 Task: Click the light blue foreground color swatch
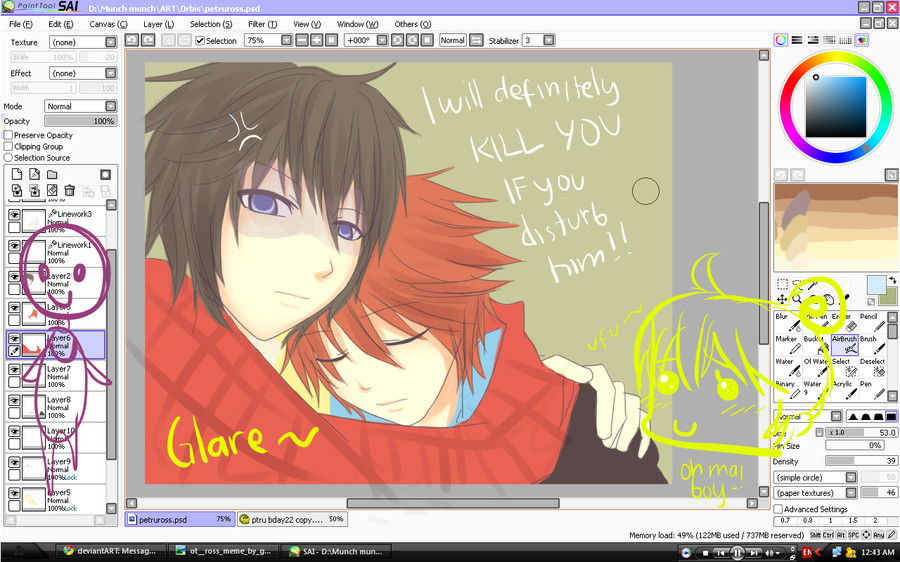tap(876, 284)
